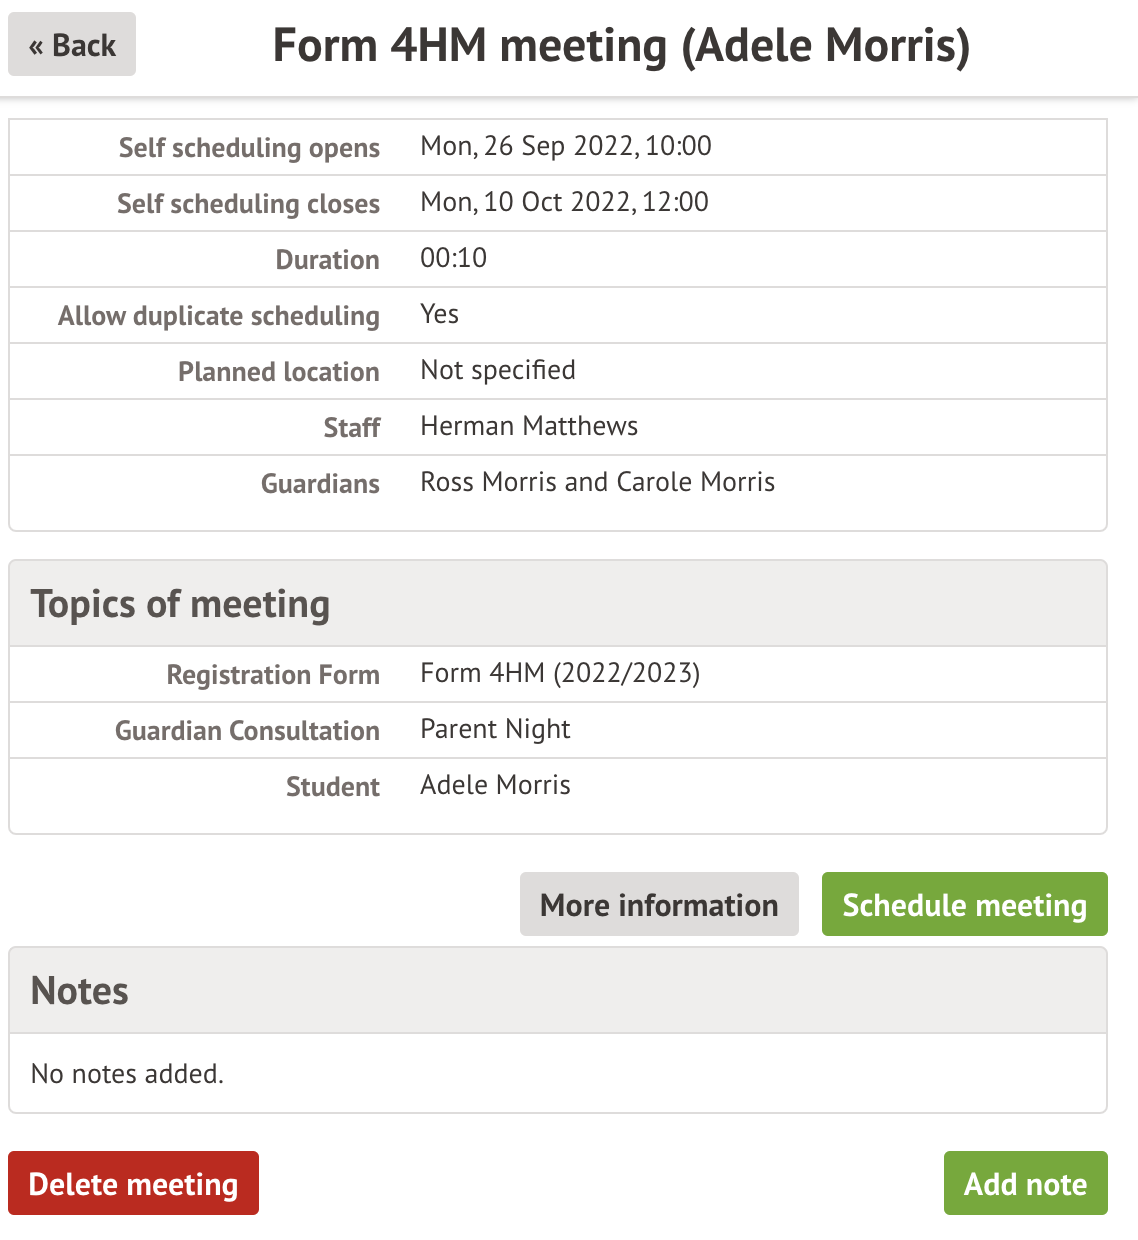1138x1240 pixels.
Task: Select the Self scheduling opens date value
Action: 566,146
